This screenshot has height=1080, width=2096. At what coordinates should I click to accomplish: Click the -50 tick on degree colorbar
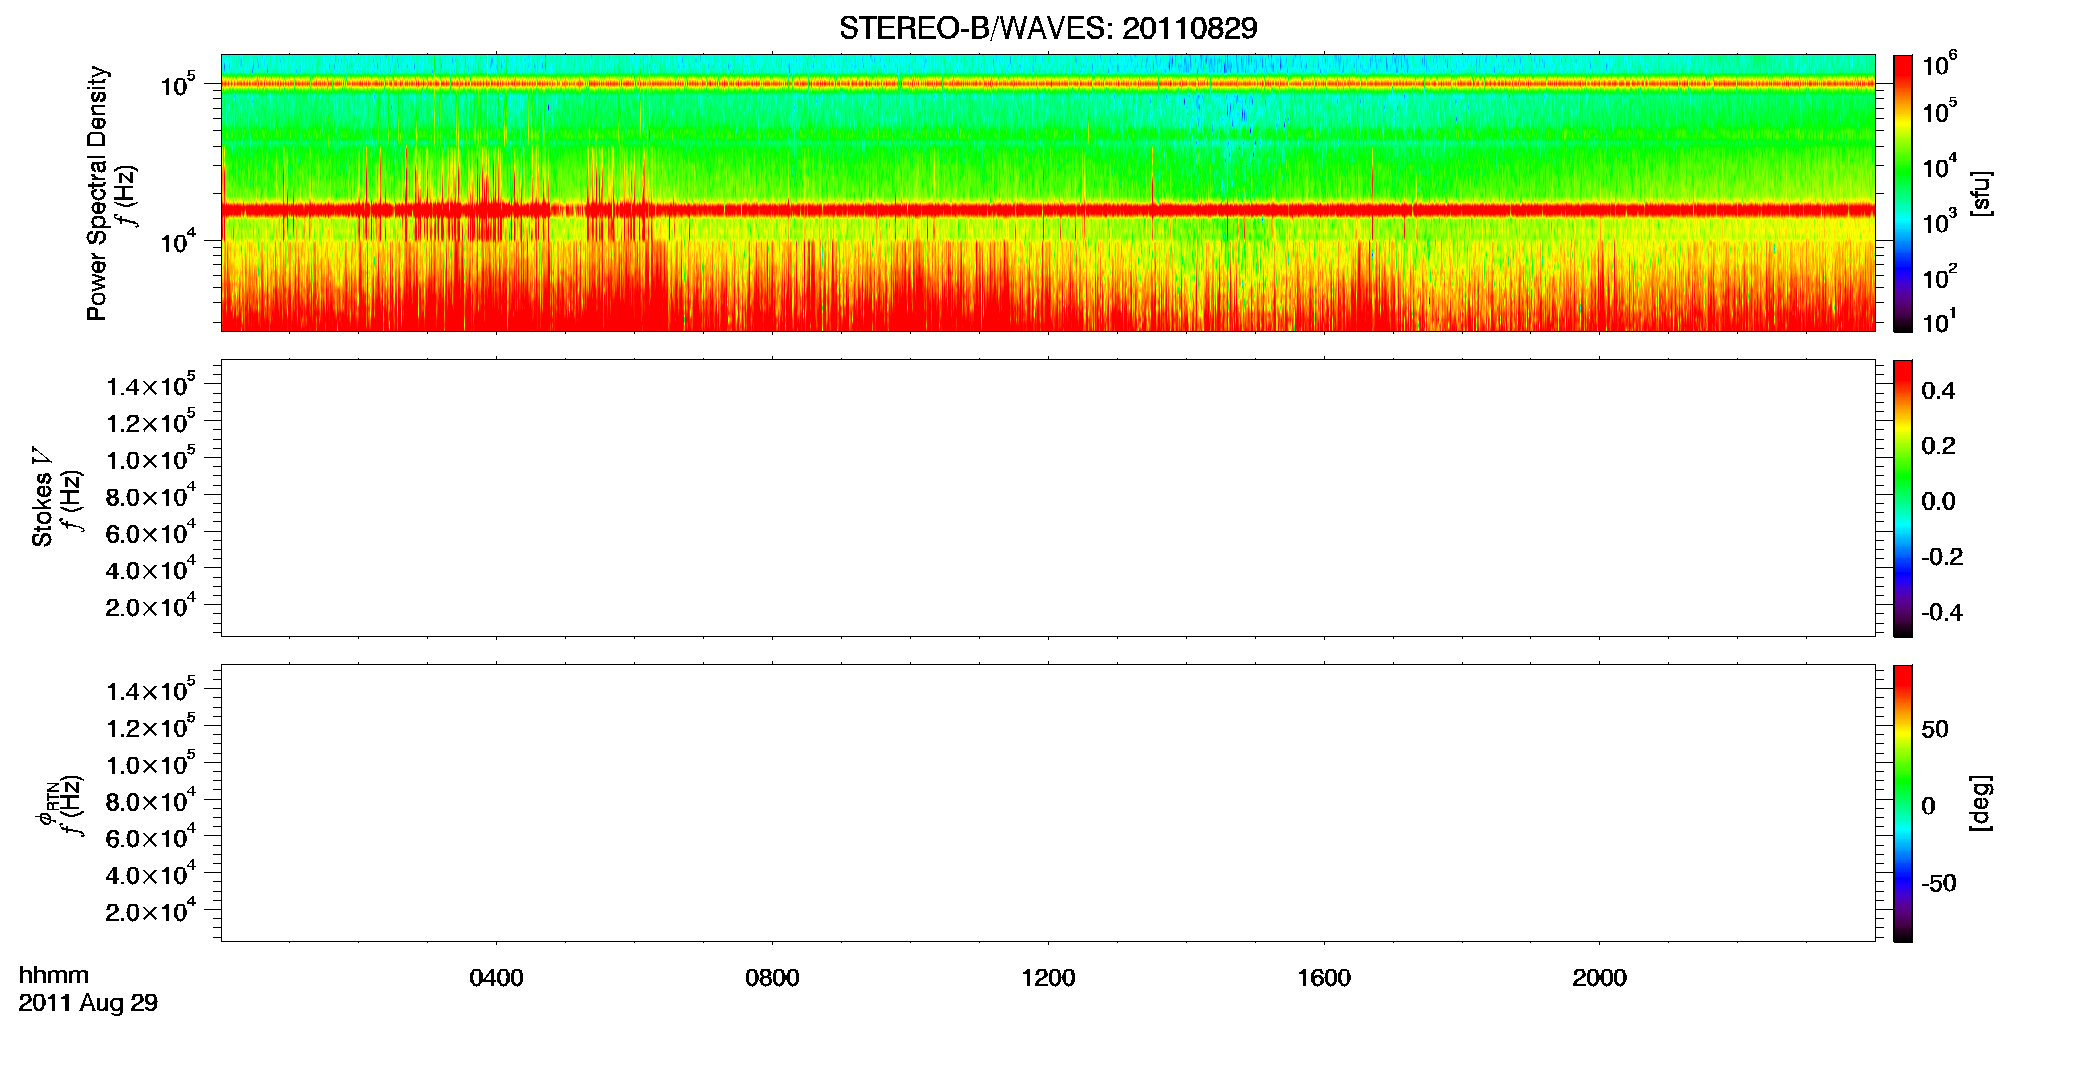tap(1939, 883)
